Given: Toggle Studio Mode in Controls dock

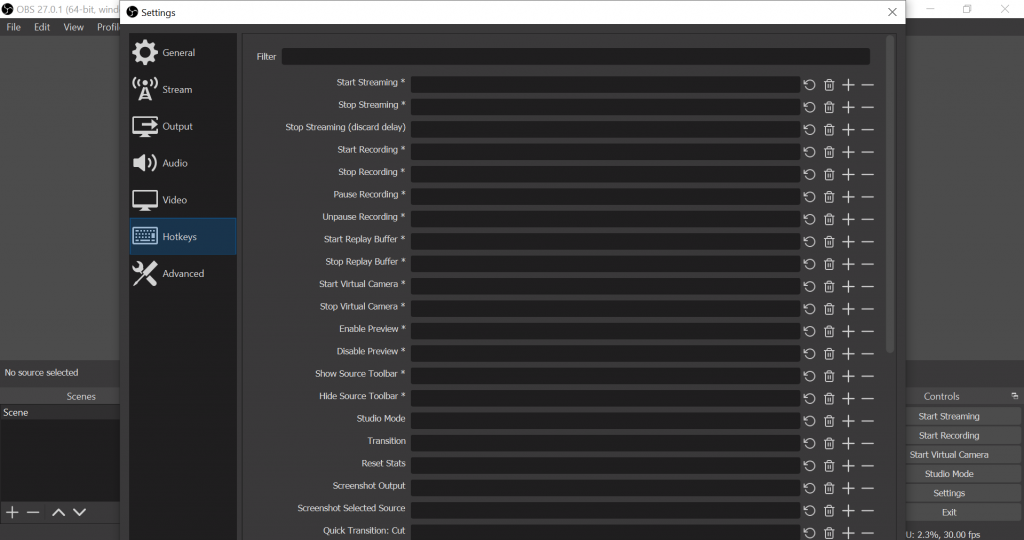Looking at the screenshot, I should coord(949,474).
